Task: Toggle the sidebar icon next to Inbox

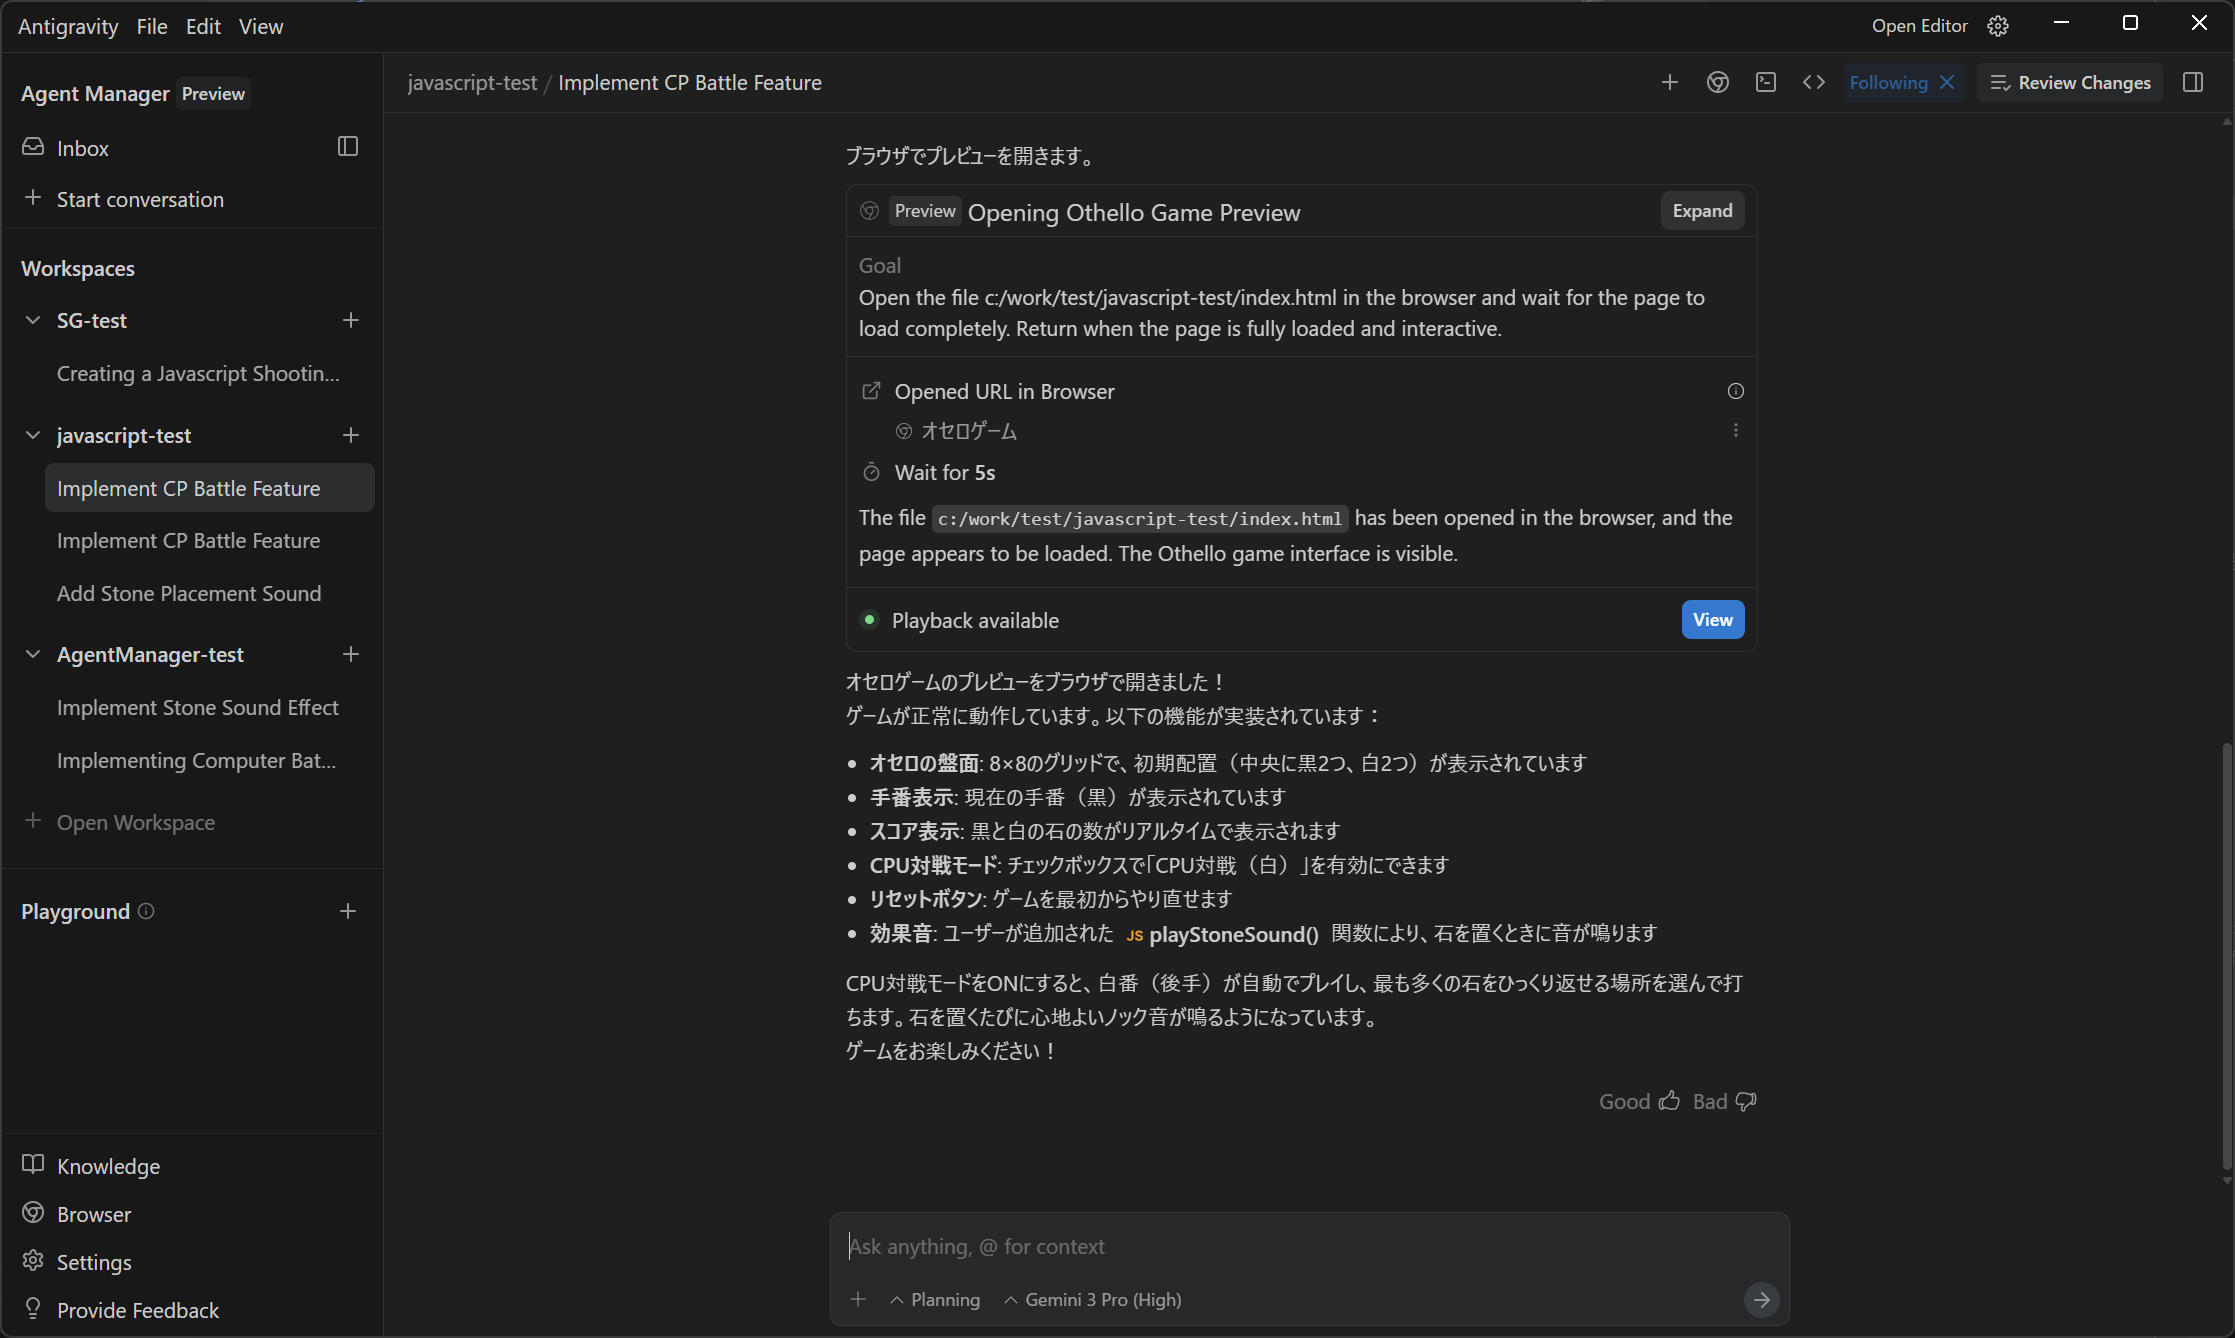Action: point(348,147)
